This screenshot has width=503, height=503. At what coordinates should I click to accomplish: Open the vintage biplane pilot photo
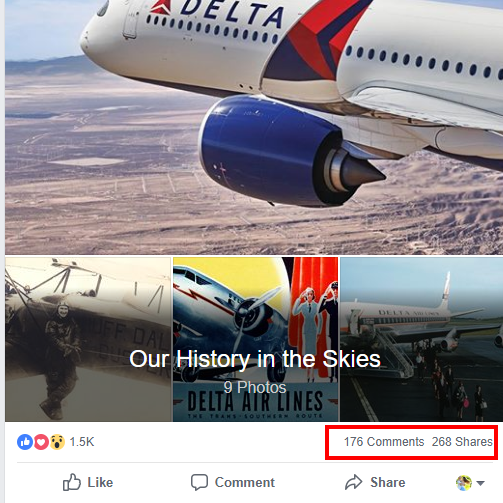pos(88,339)
